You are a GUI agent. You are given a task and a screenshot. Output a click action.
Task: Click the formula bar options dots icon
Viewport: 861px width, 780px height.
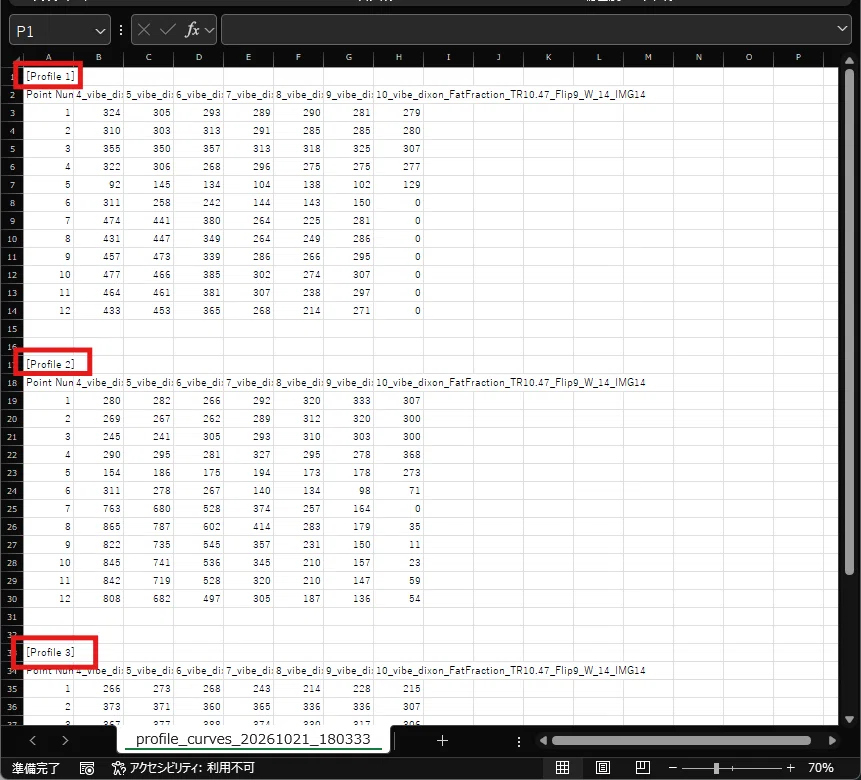pyautogui.click(x=121, y=30)
